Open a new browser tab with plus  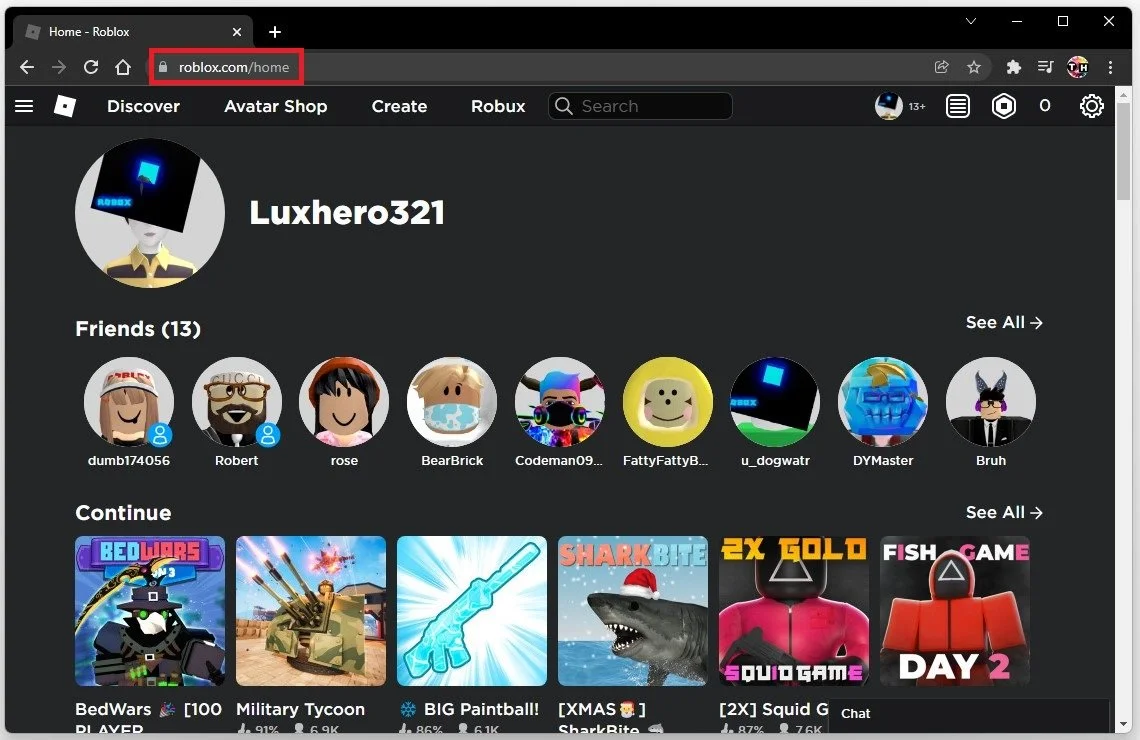tap(275, 32)
